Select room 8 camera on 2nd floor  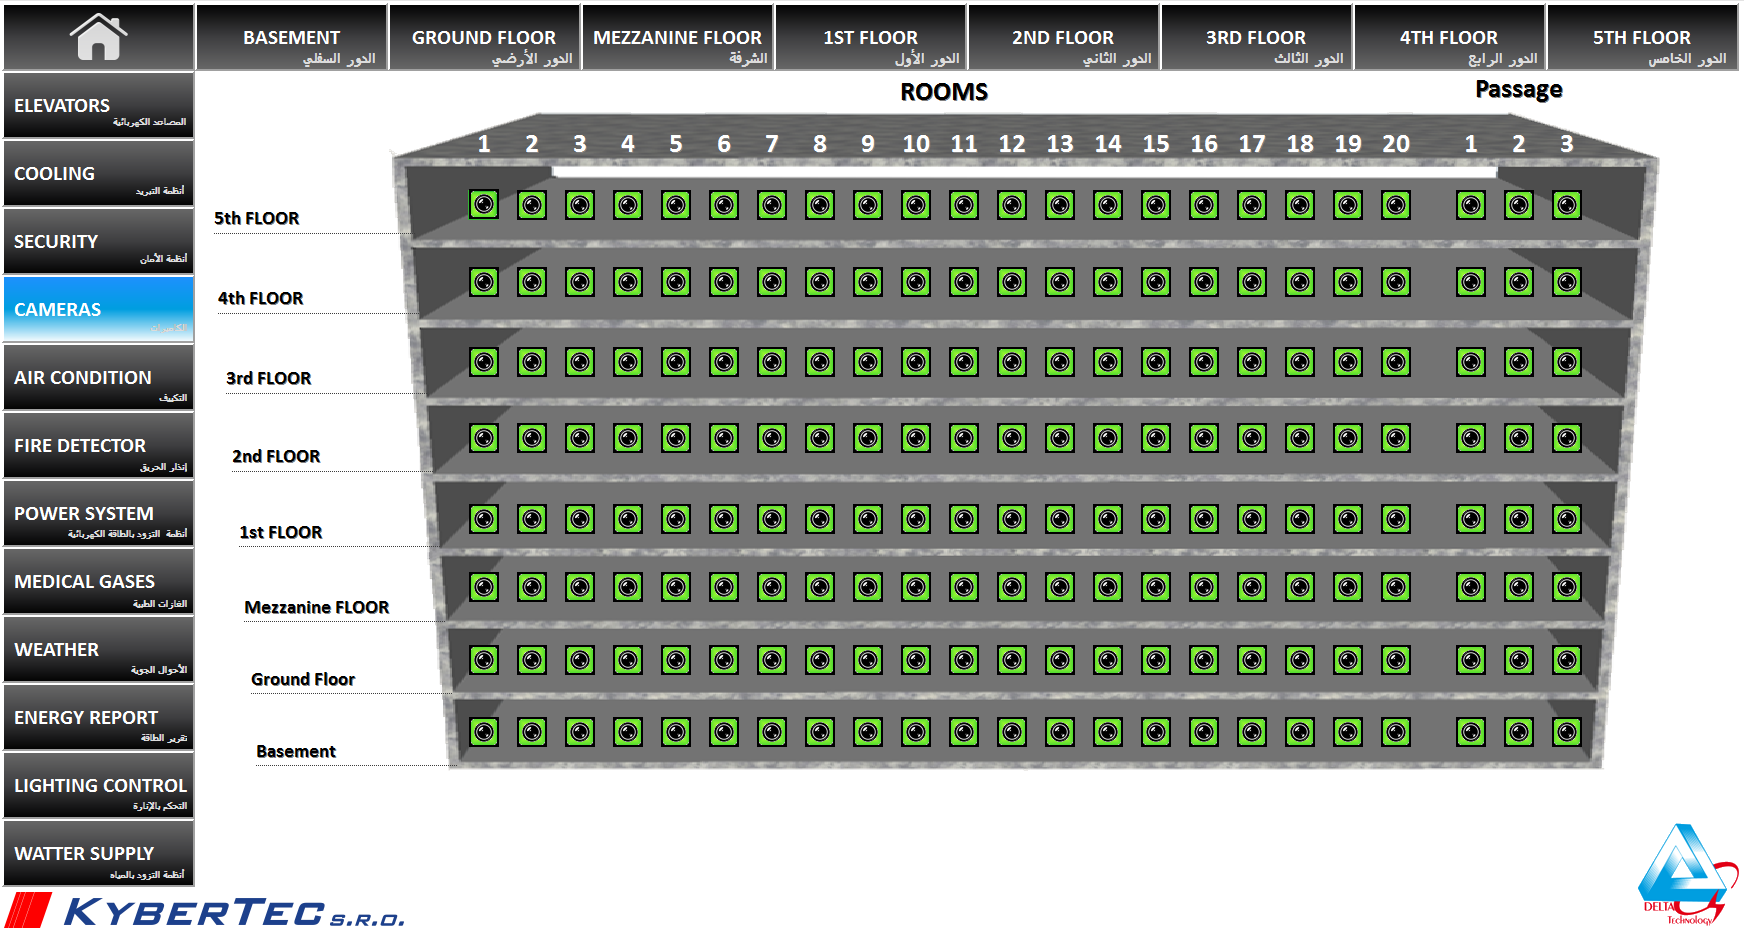pyautogui.click(x=820, y=438)
